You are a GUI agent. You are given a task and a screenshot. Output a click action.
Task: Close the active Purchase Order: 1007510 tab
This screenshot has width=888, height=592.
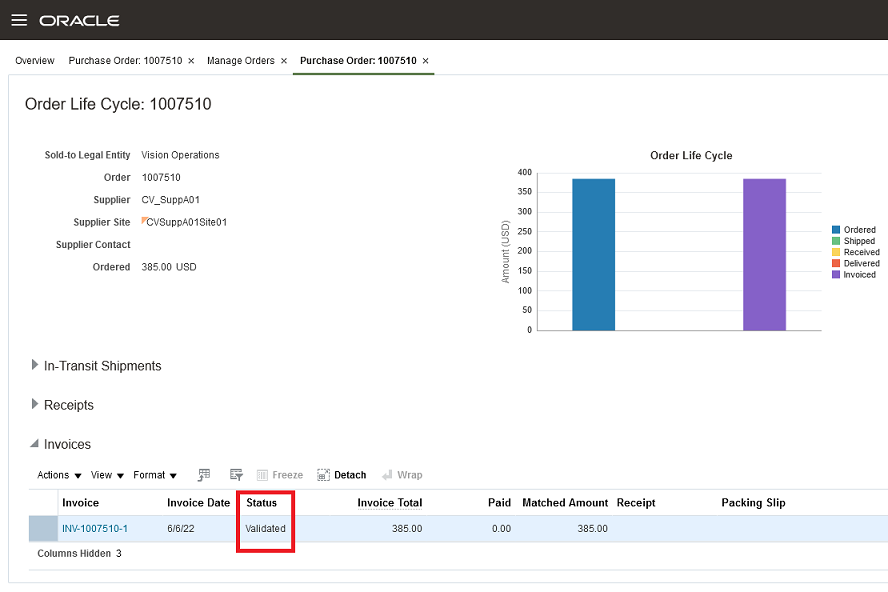click(426, 61)
